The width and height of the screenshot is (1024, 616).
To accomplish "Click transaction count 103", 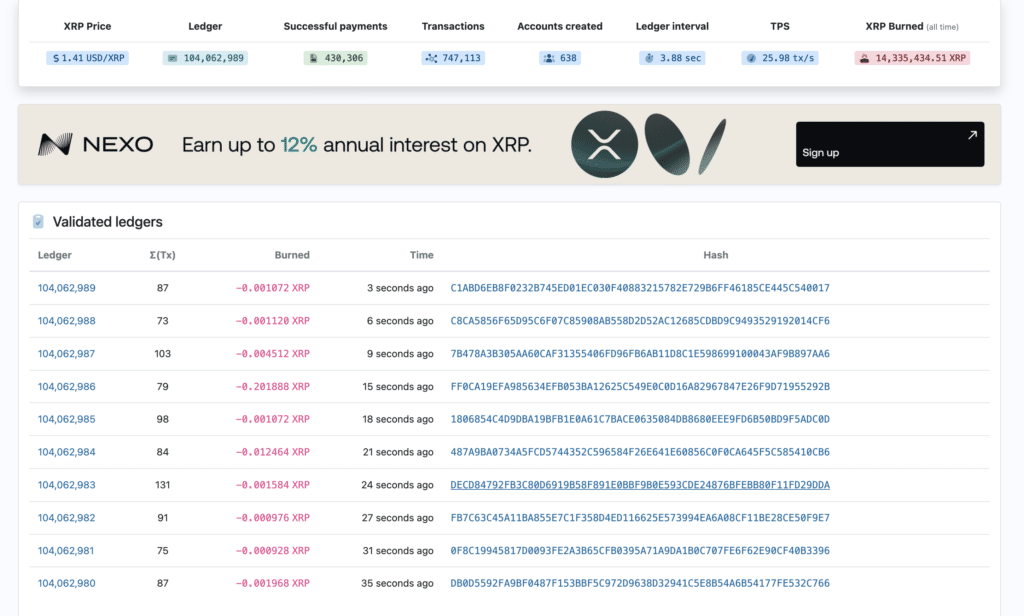I will 163,353.
